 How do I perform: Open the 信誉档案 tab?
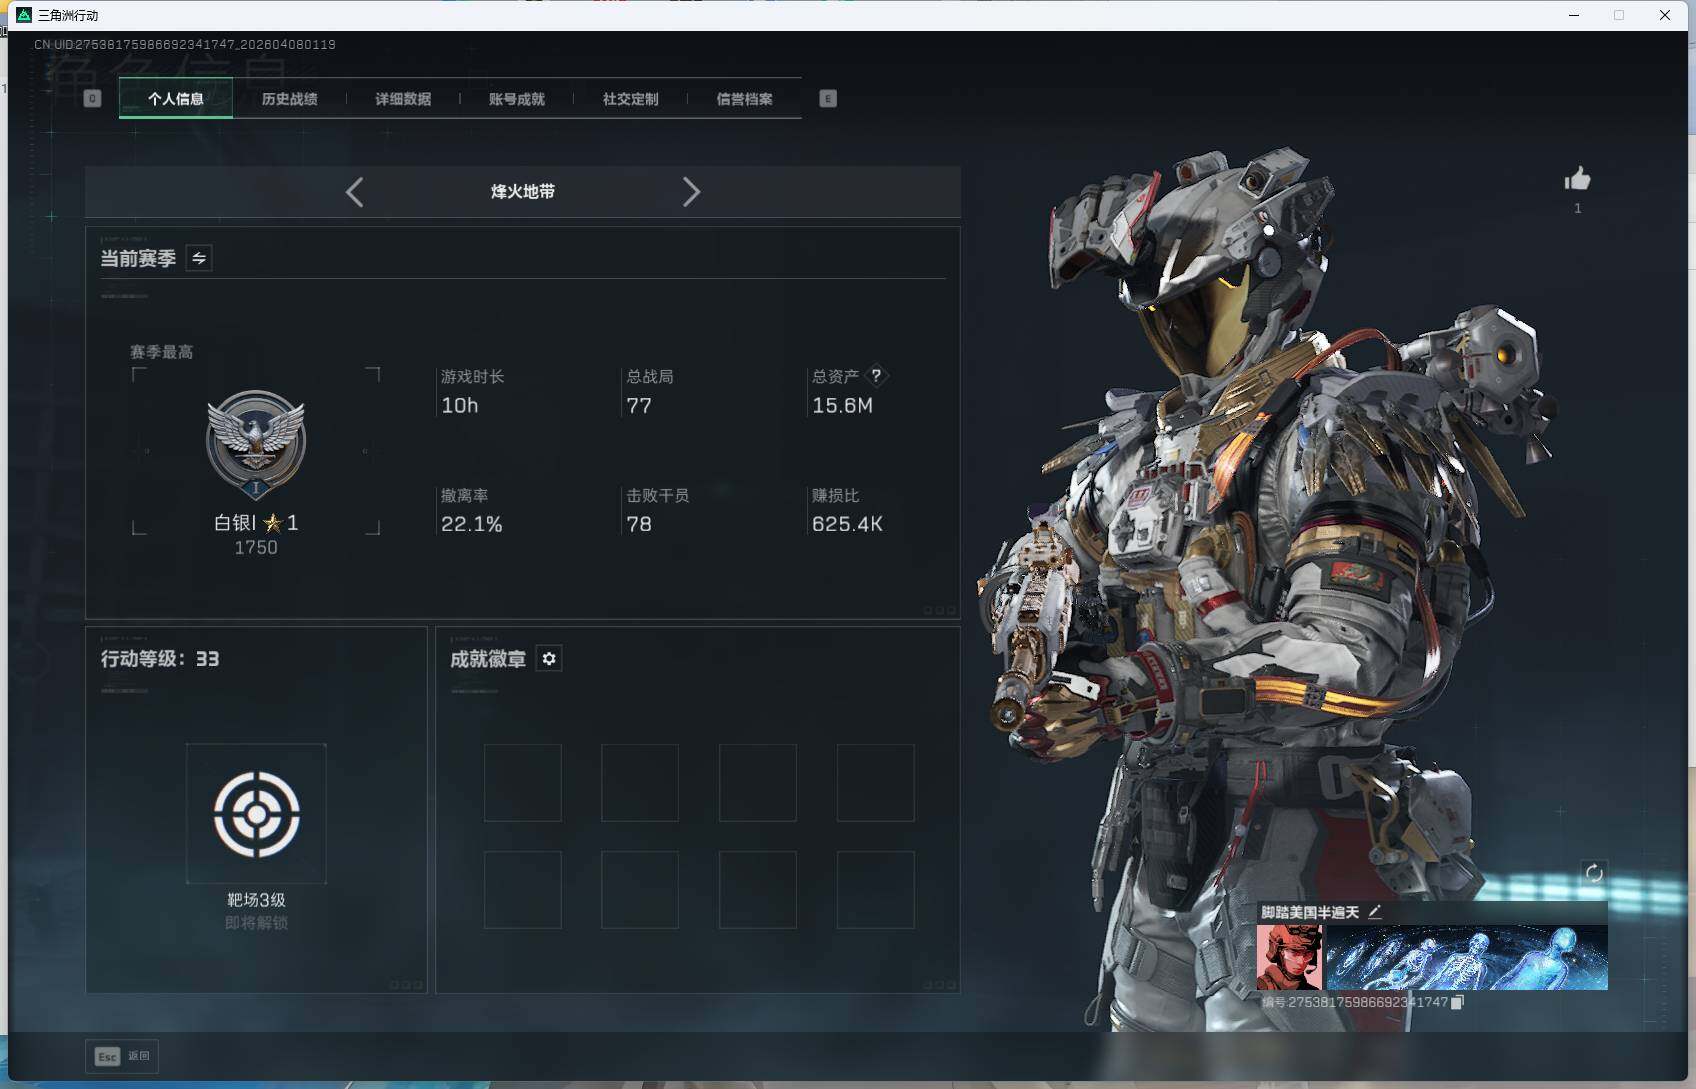[x=744, y=99]
